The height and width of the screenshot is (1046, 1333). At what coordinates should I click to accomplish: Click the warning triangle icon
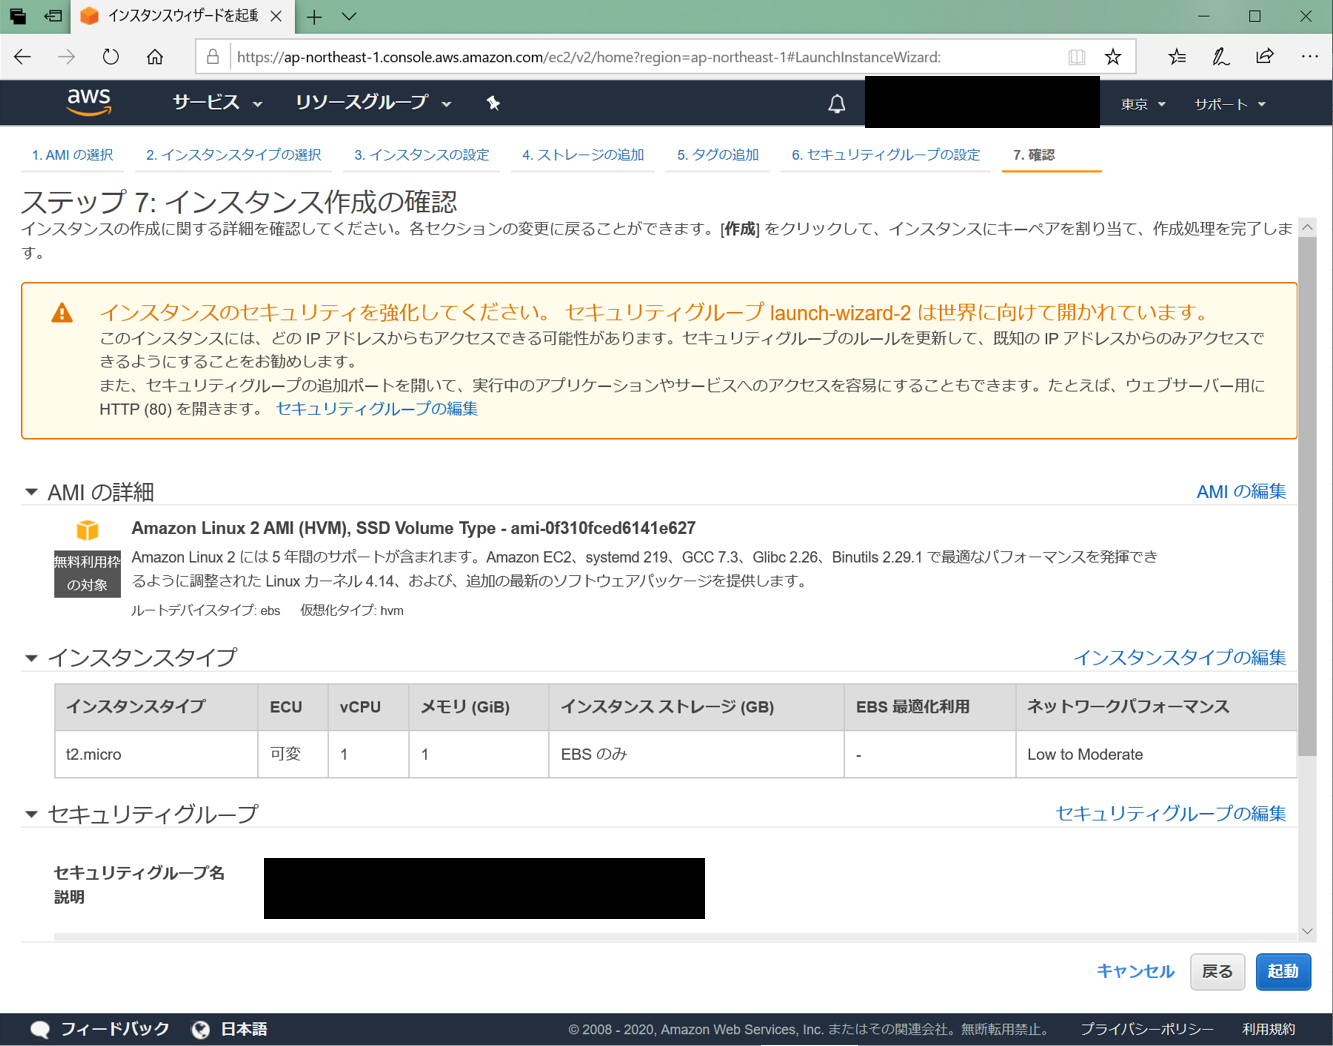pos(62,313)
